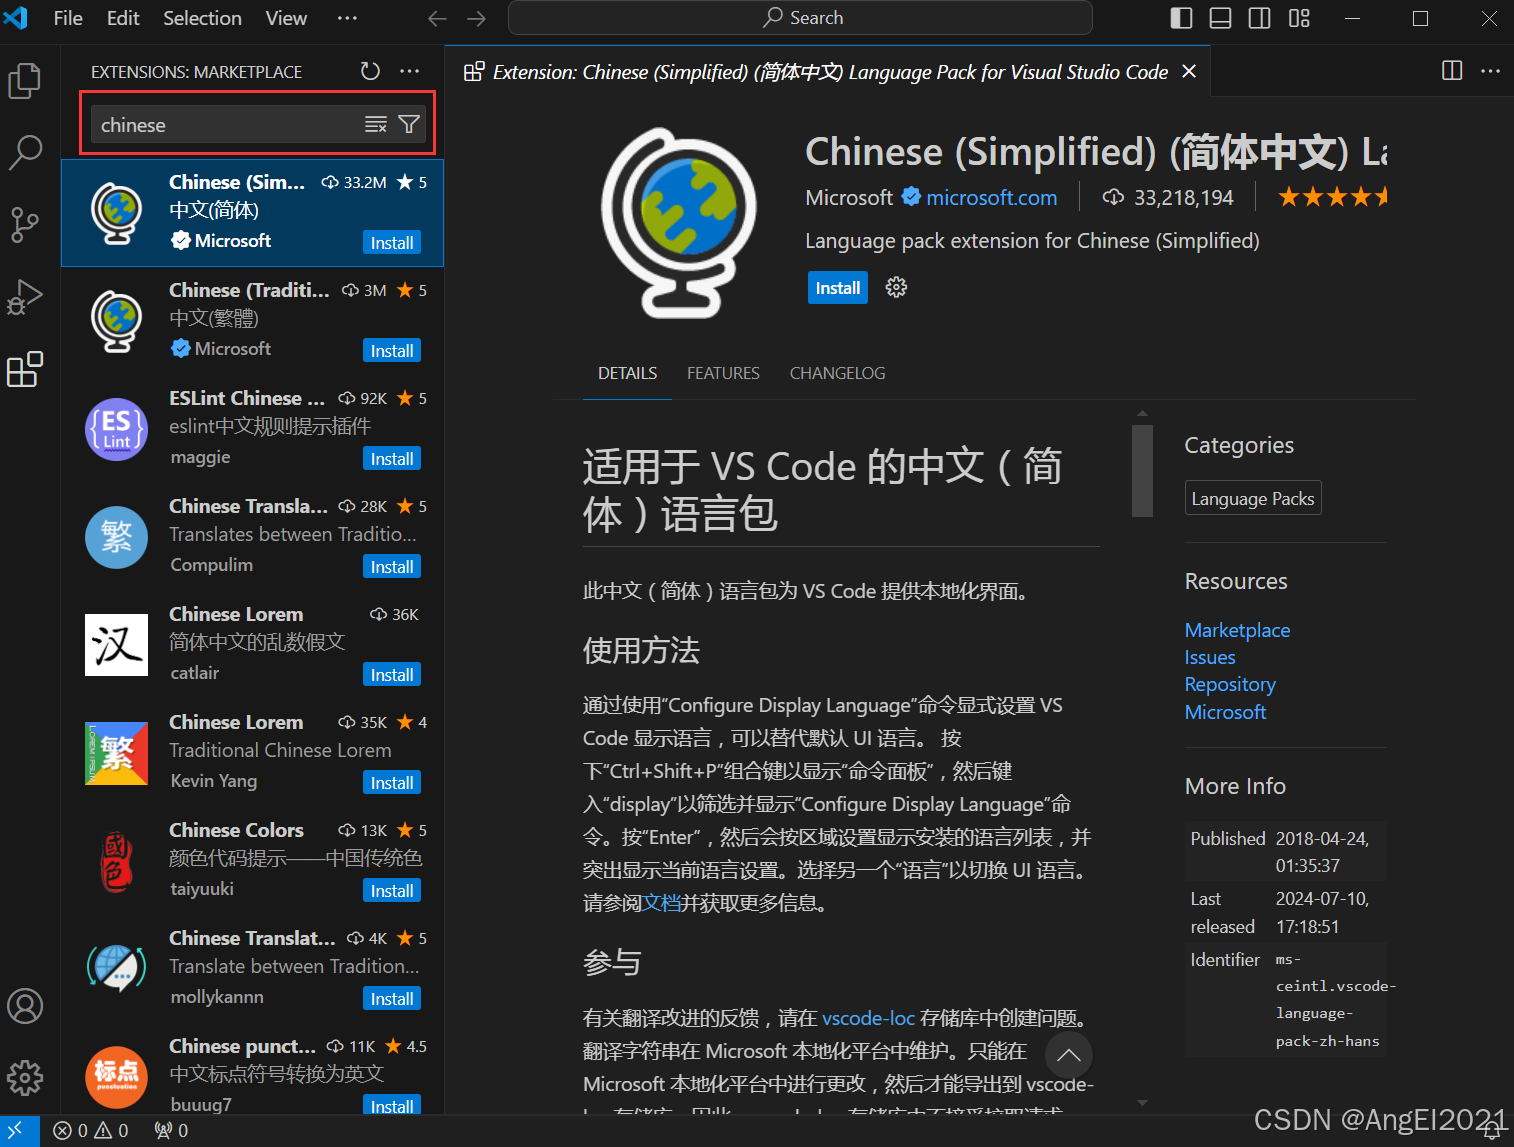Click the readme vertical scrollbar thumb
This screenshot has width=1514, height=1147.
click(1142, 470)
